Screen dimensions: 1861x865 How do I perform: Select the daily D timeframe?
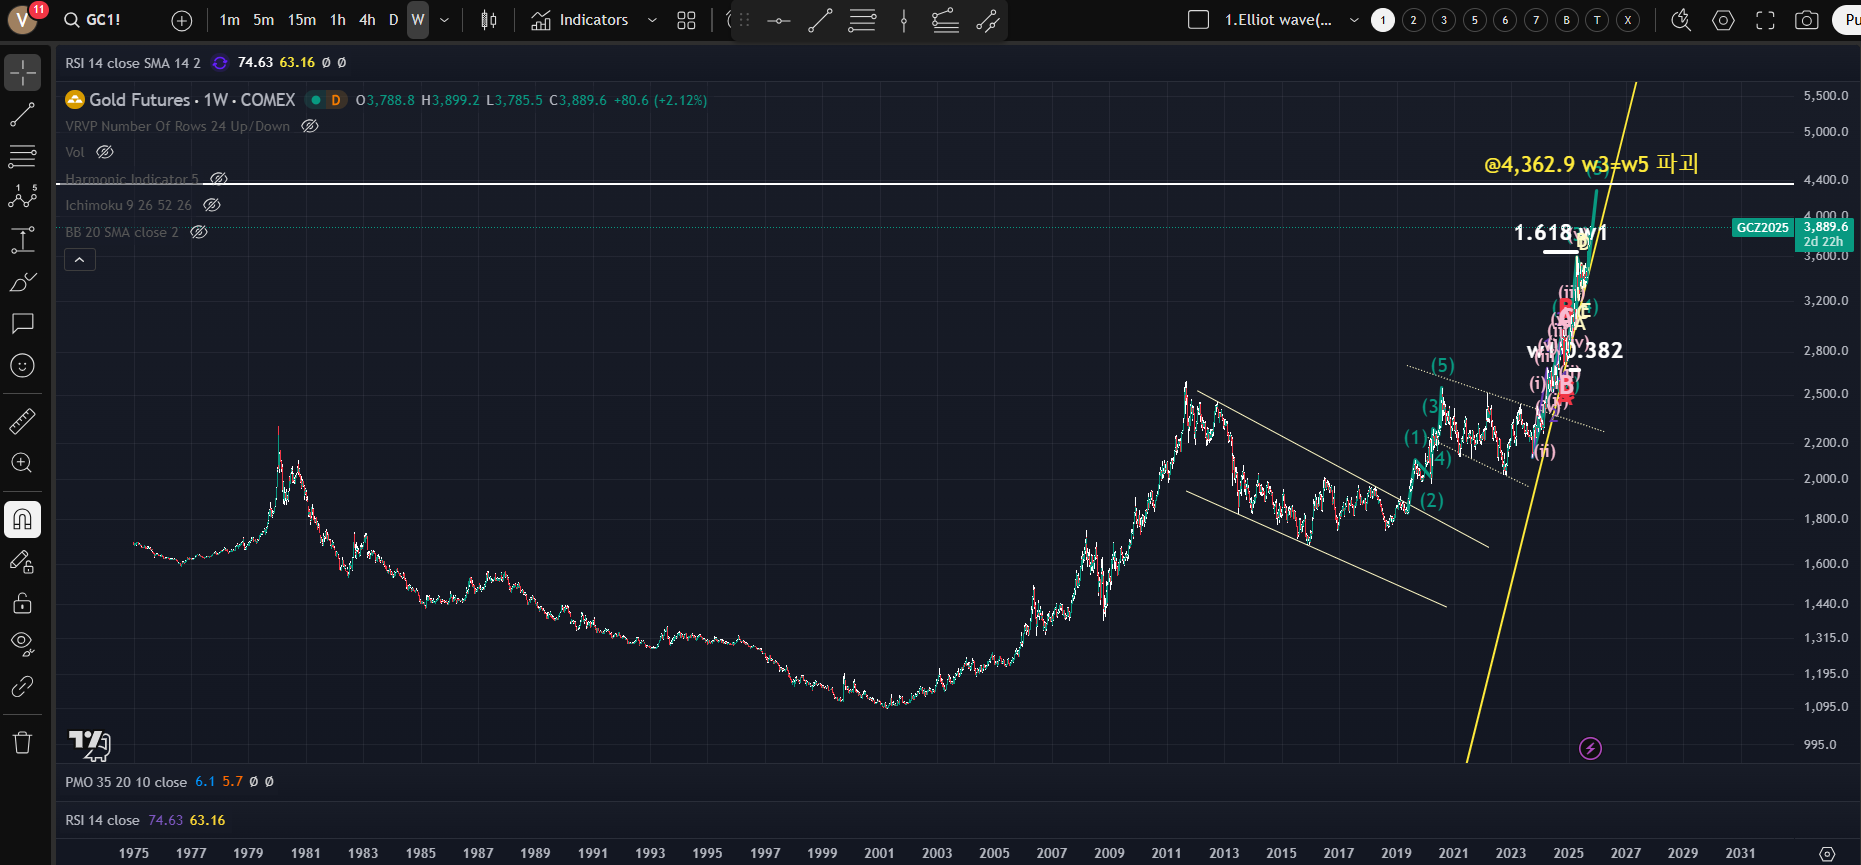(x=393, y=20)
